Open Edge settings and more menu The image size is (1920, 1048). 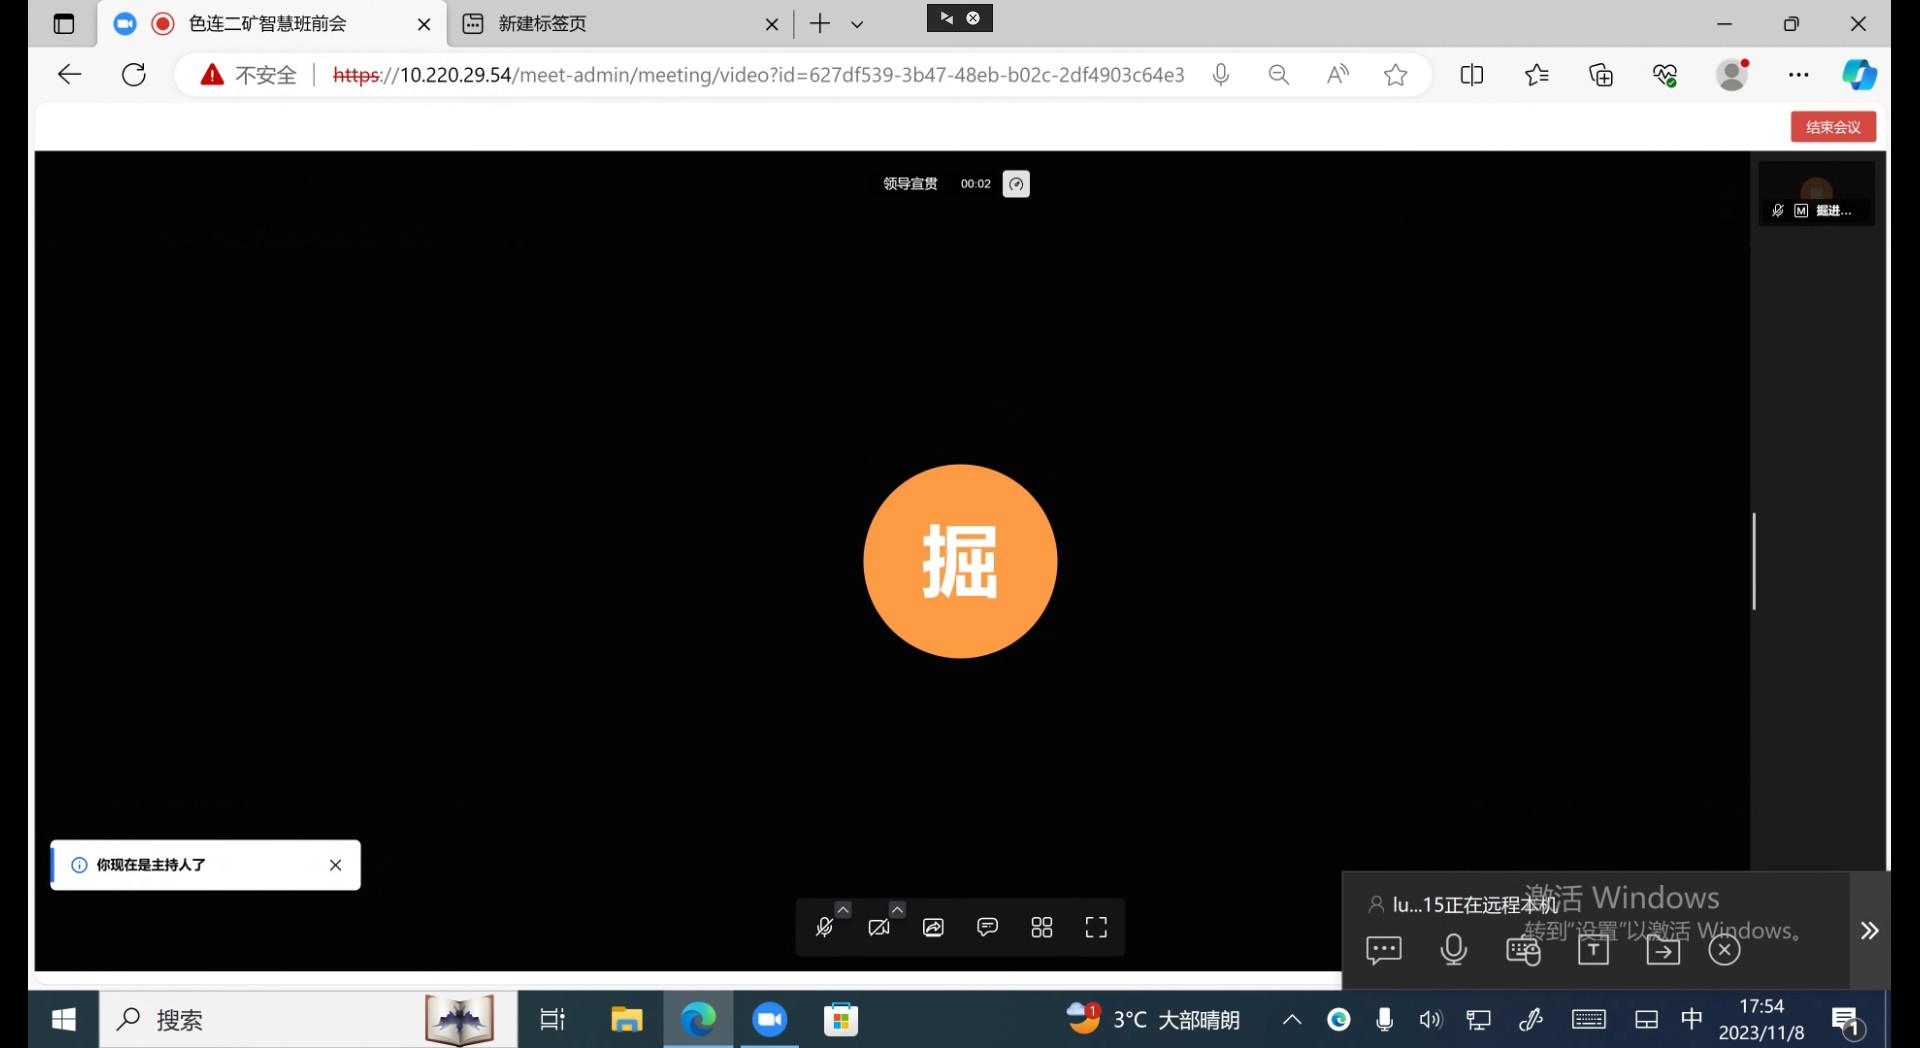point(1798,75)
